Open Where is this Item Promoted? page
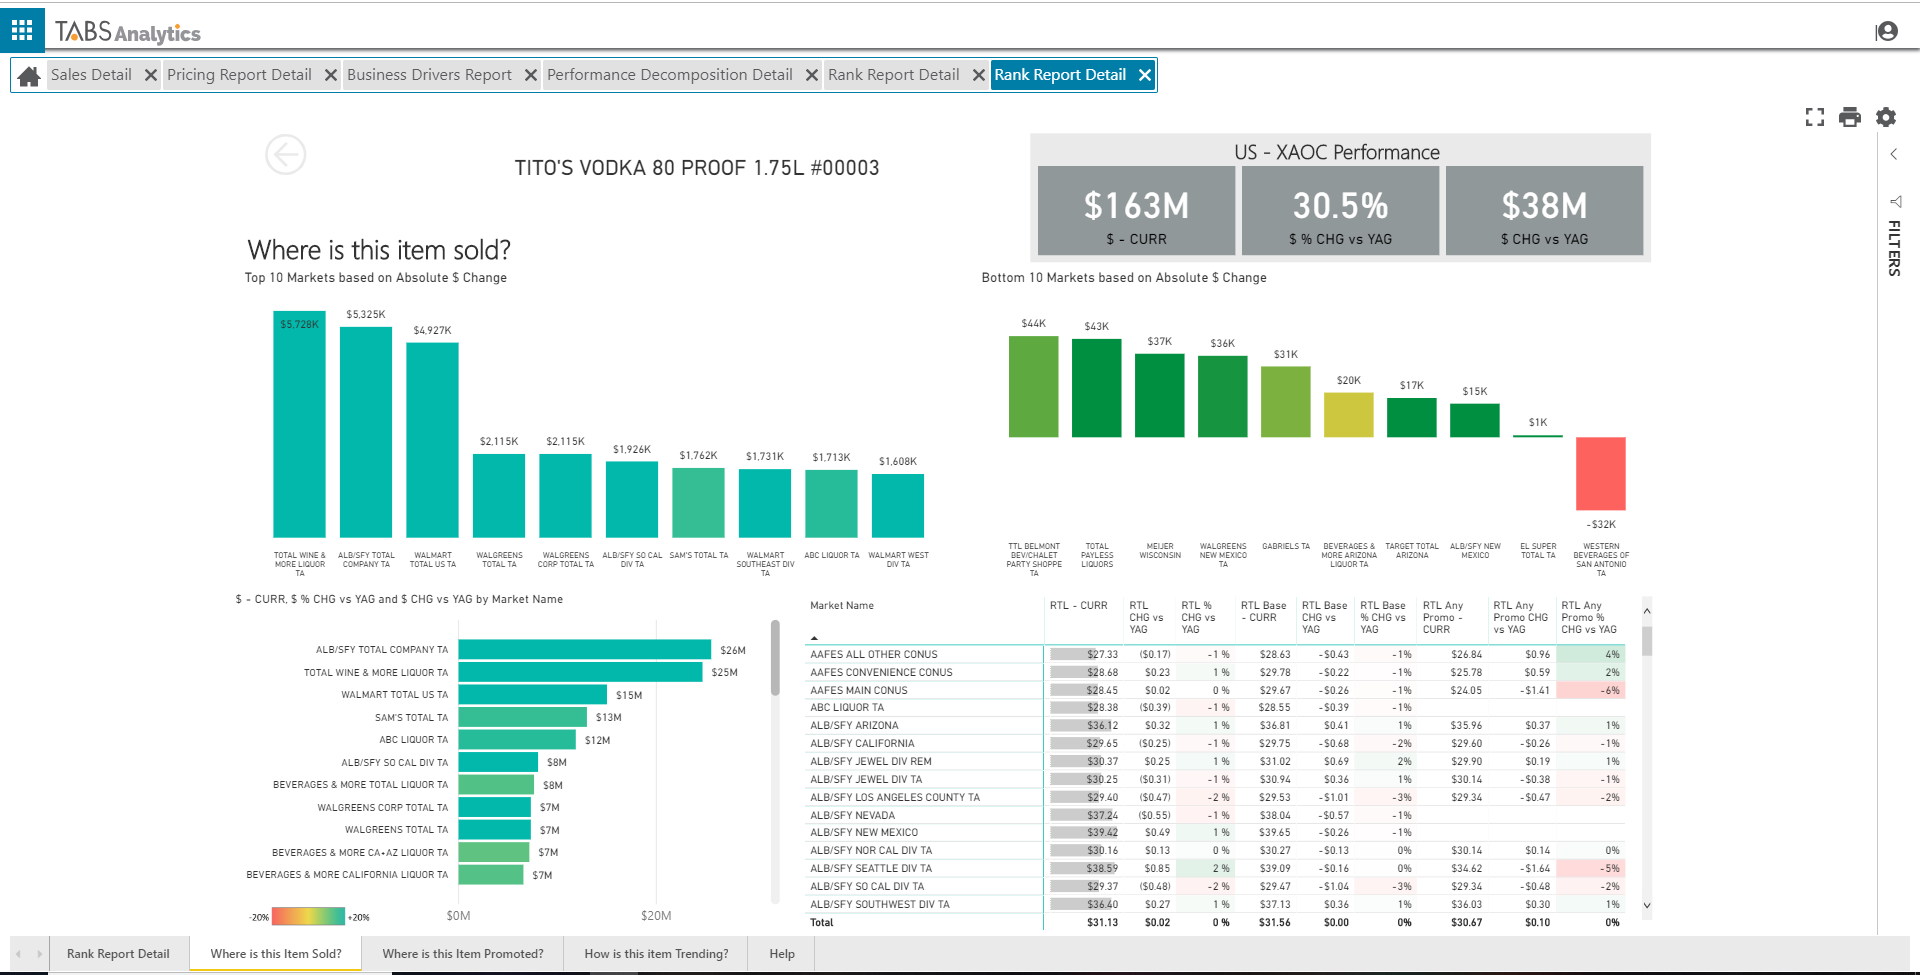Viewport: 1920px width, 975px height. pyautogui.click(x=463, y=954)
